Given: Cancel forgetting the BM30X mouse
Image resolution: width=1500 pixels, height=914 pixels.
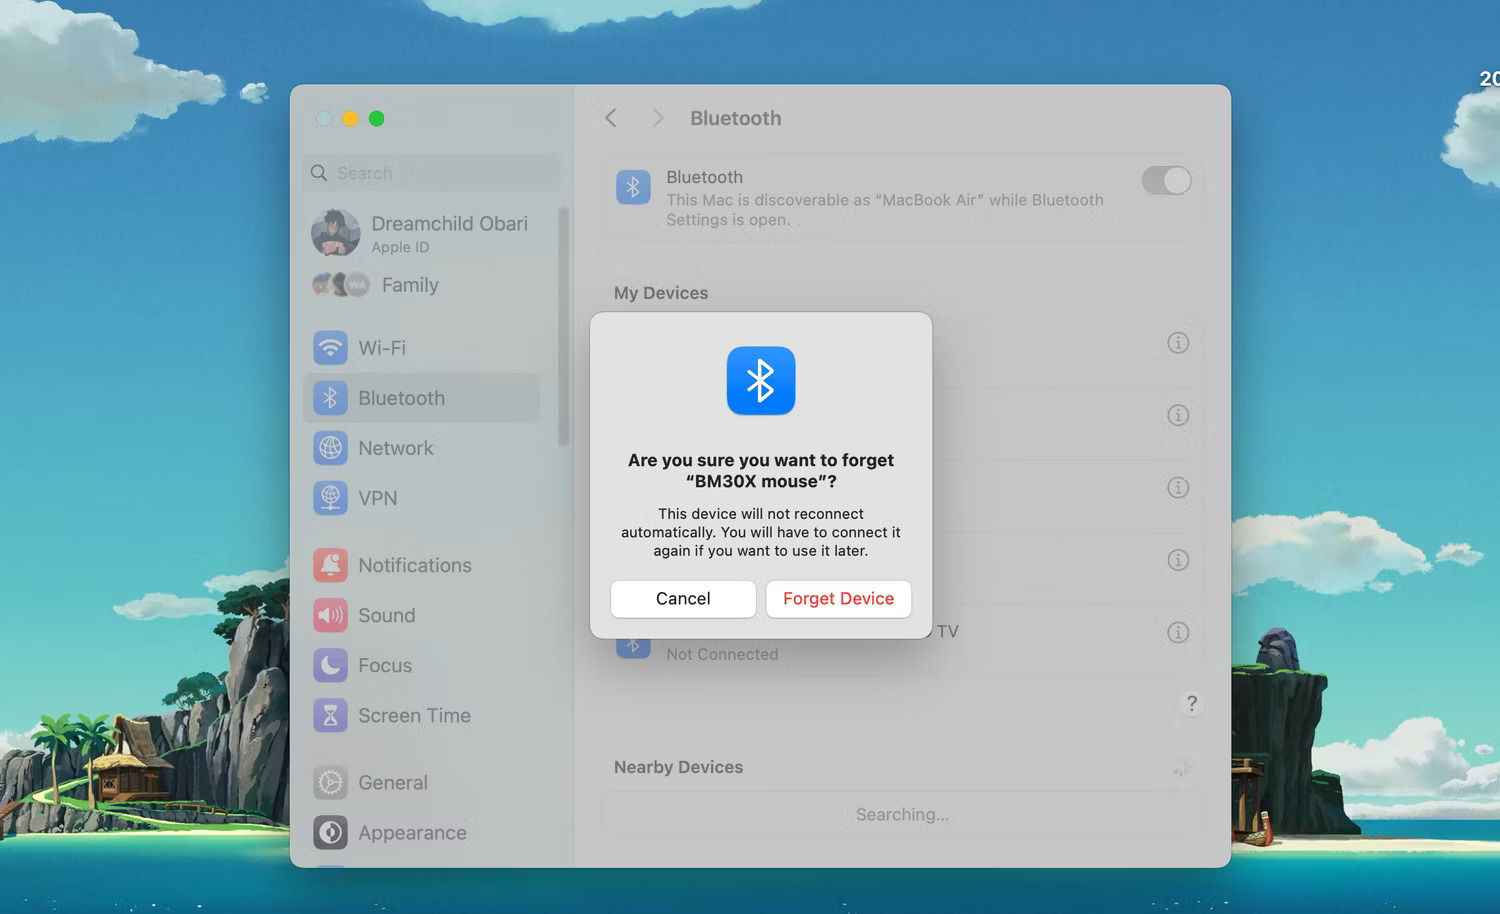Looking at the screenshot, I should (683, 598).
